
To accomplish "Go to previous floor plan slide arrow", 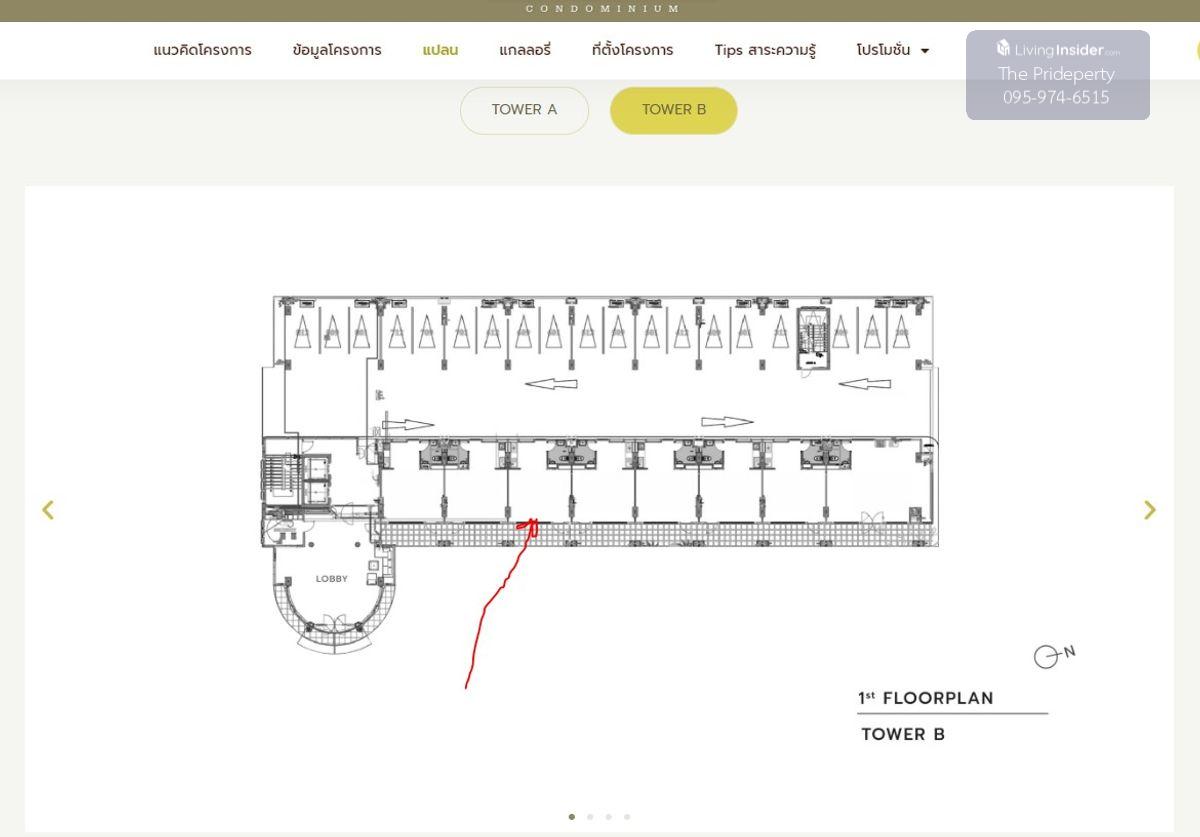I will click(48, 510).
